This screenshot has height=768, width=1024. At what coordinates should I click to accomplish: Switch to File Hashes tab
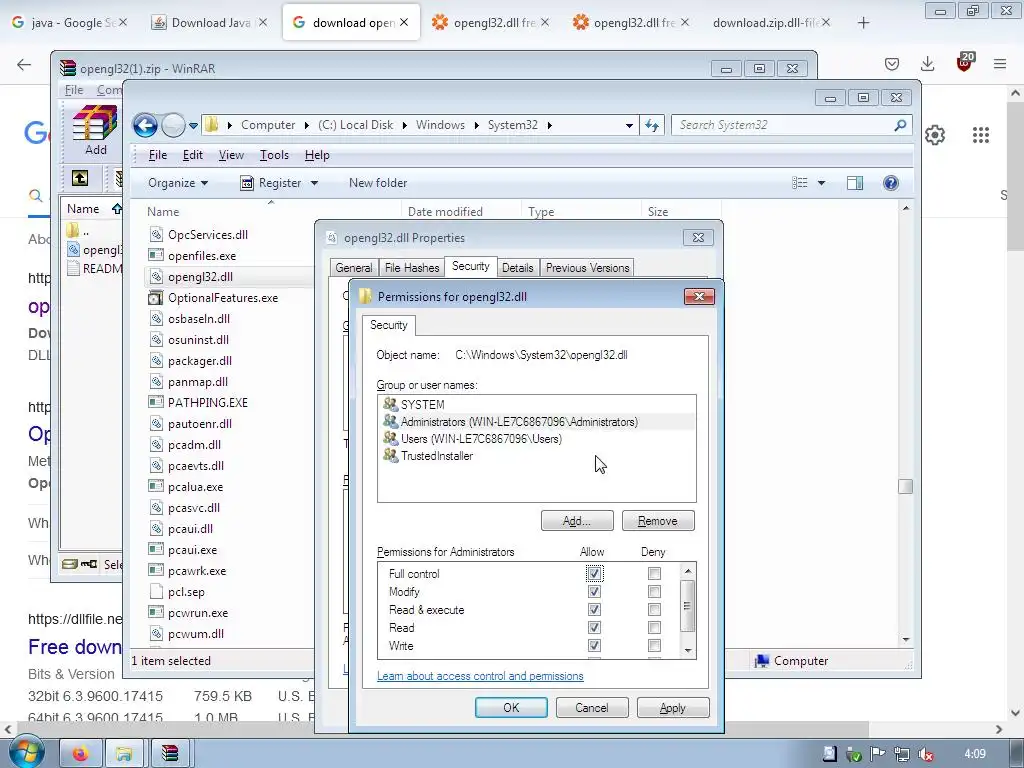(x=411, y=268)
